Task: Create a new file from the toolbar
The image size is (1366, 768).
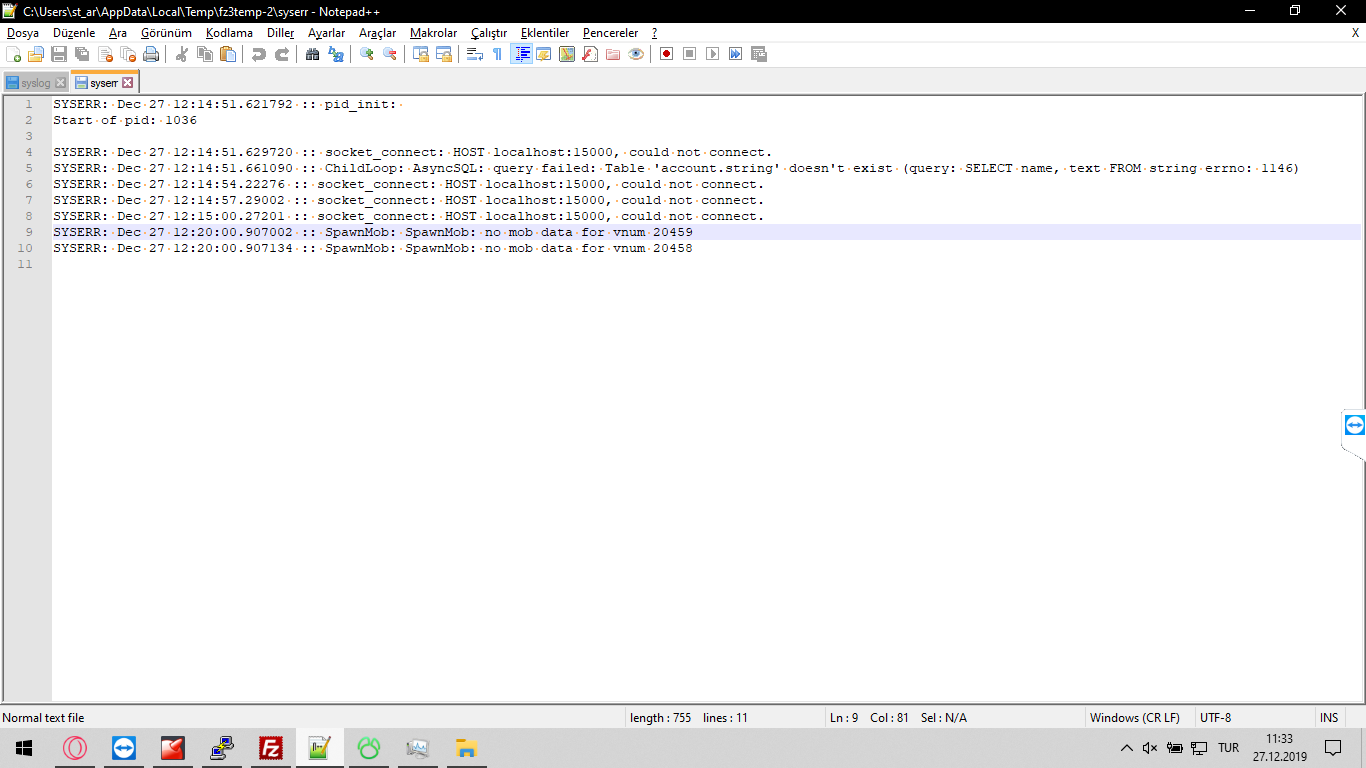Action: (13, 54)
